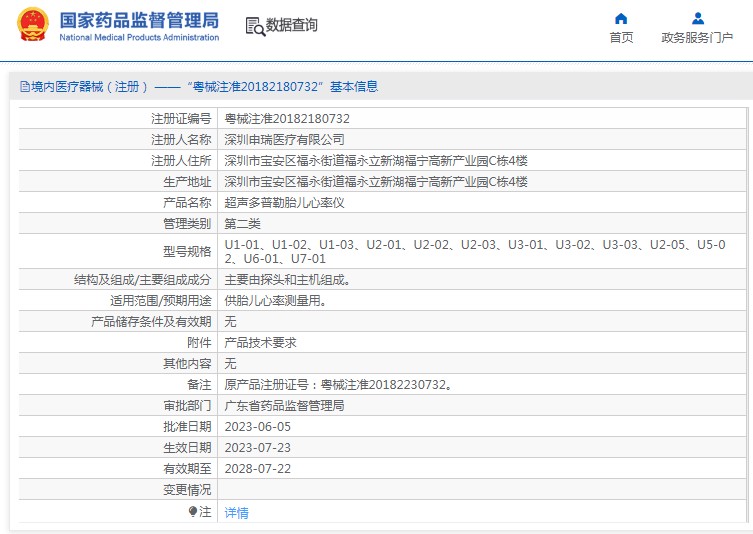
Task: Select effective date 2023-07-23
Action: click(257, 448)
